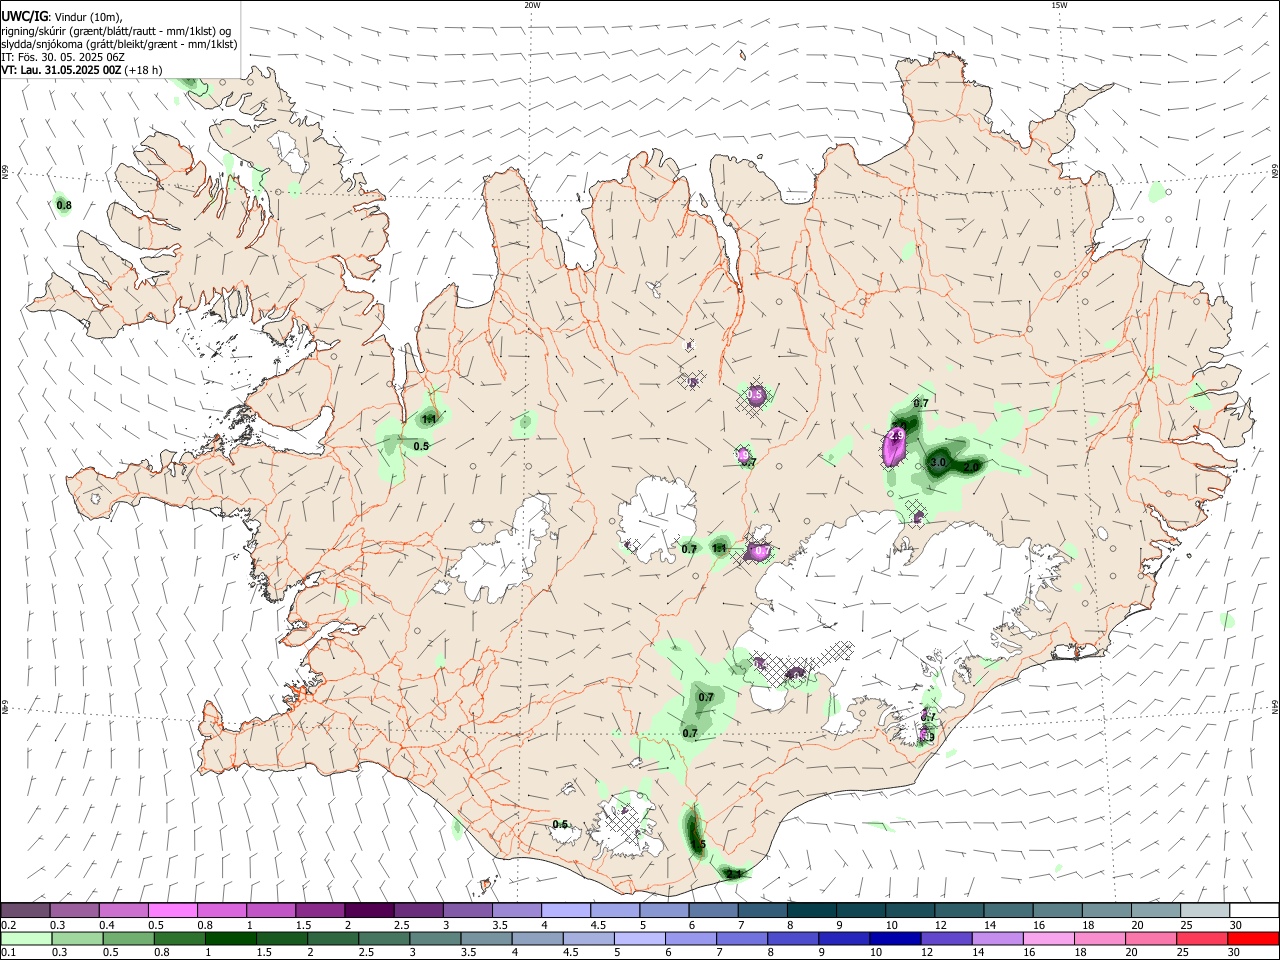Select the 'slydda/snjókoma' legend description line
Image resolution: width=1280 pixels, height=960 pixels.
pos(119,44)
